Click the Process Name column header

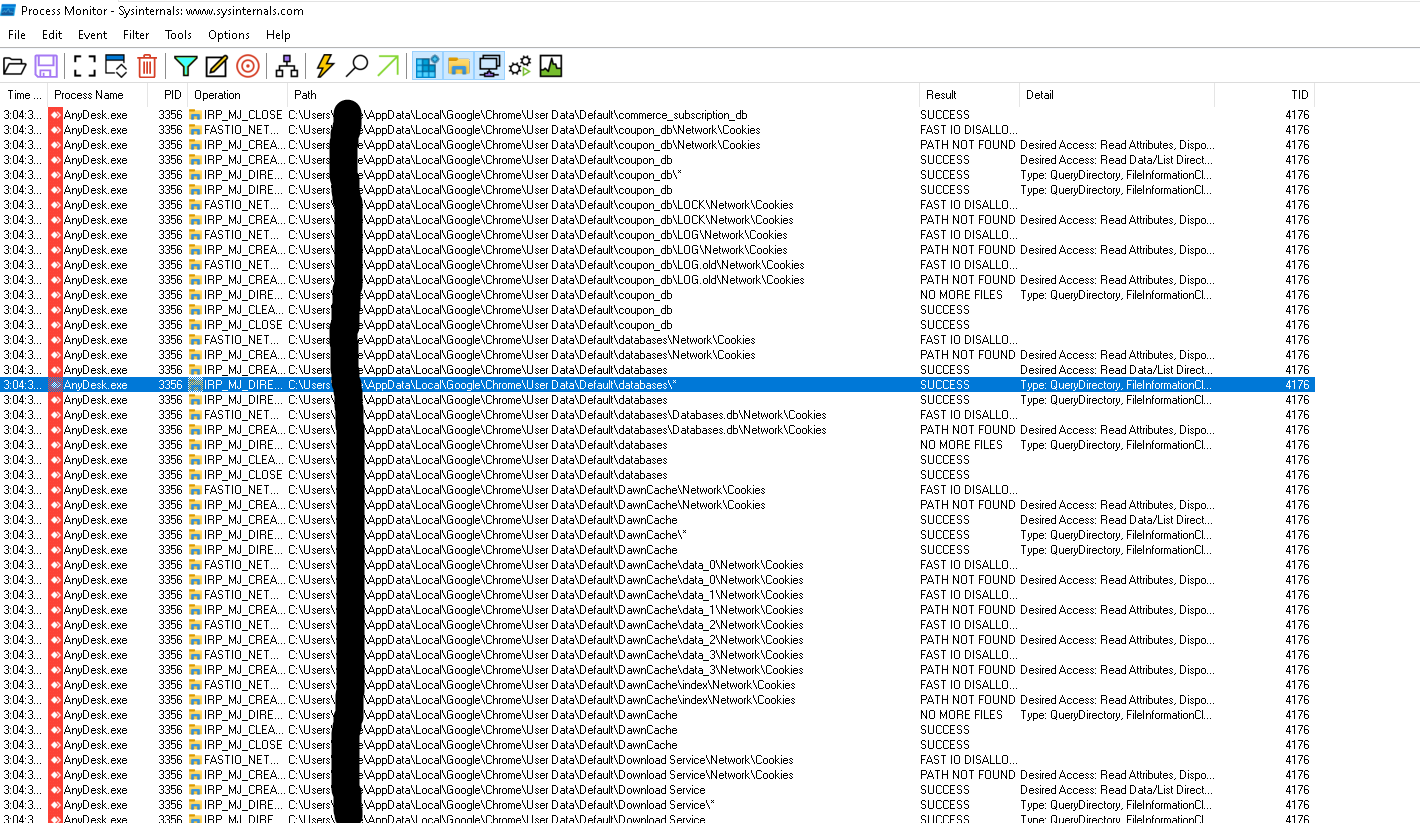click(98, 95)
